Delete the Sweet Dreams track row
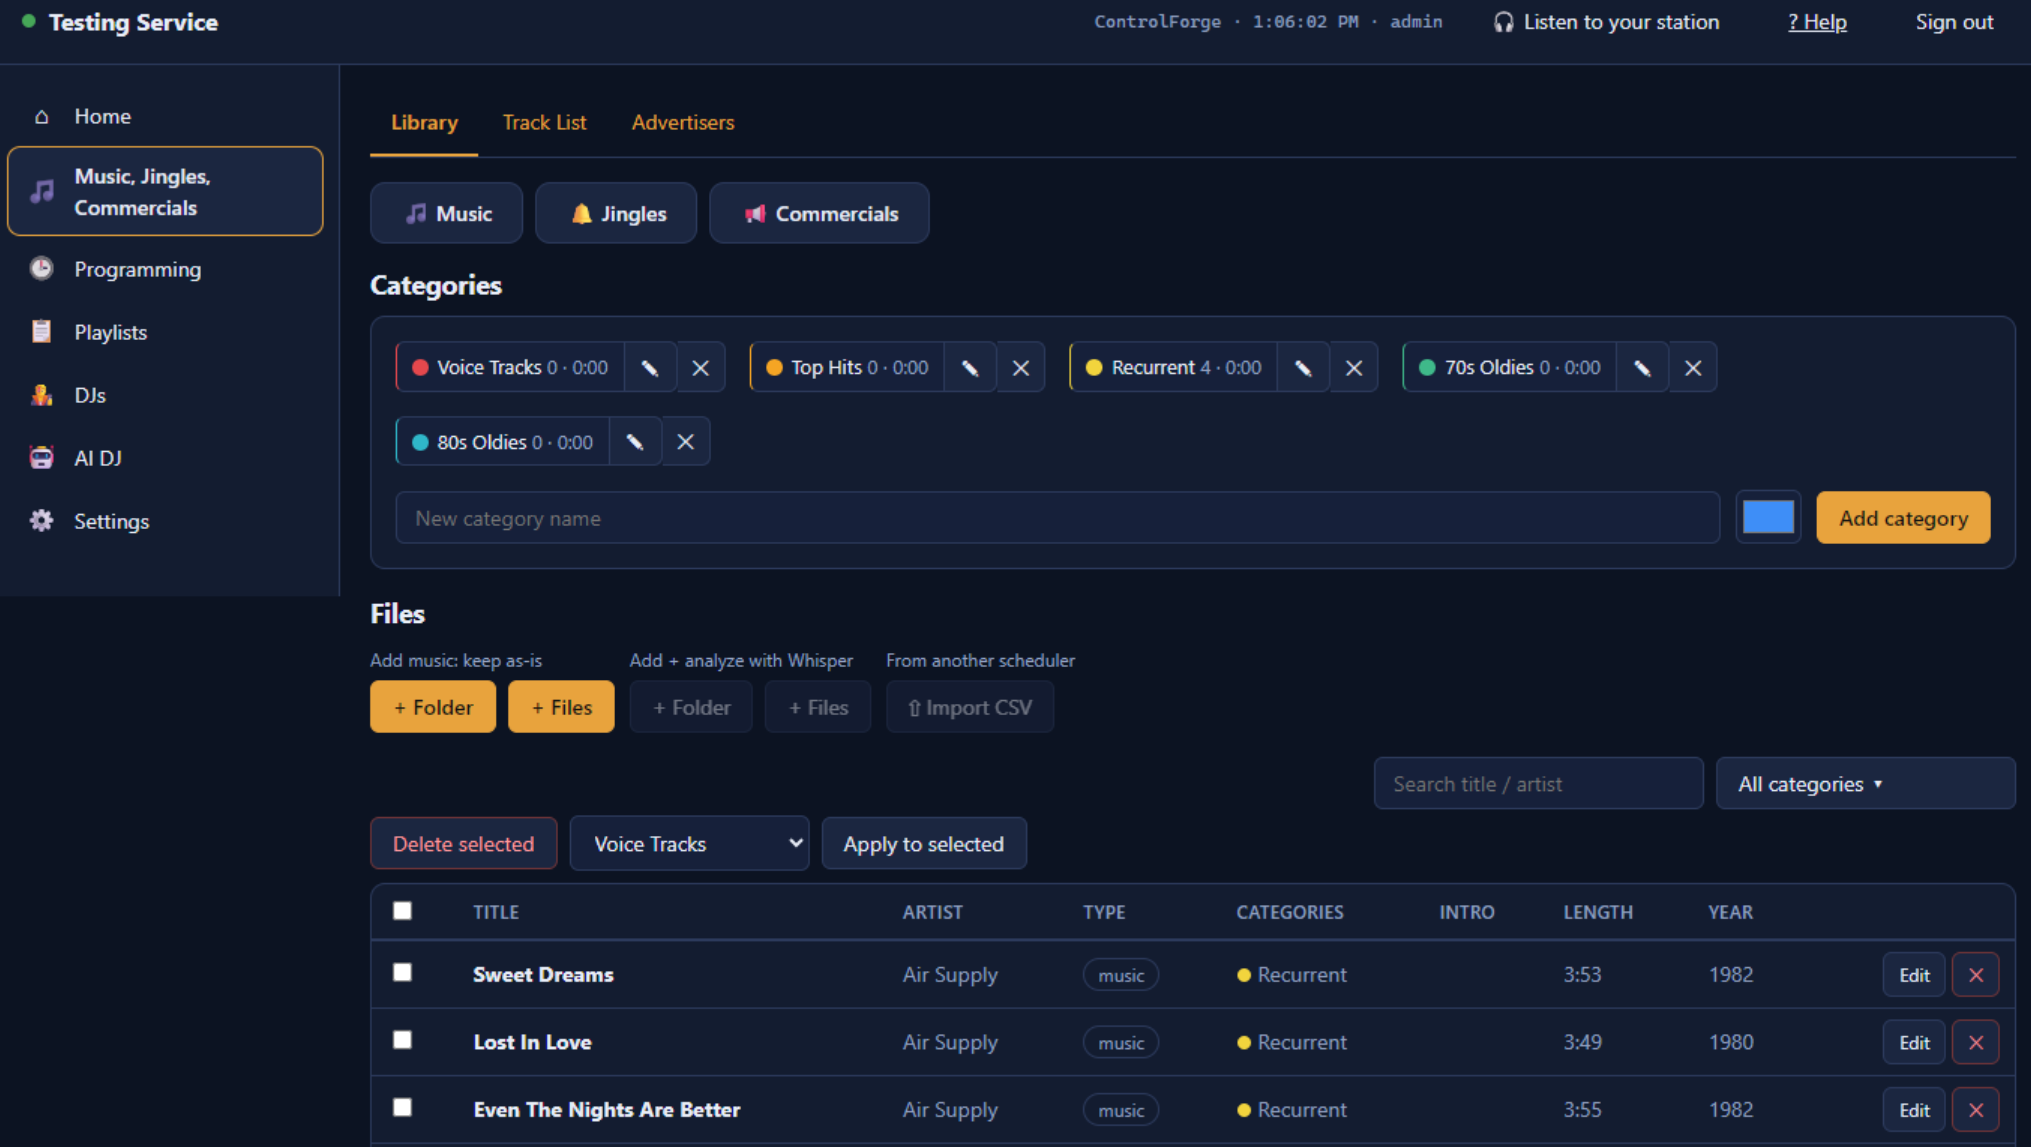 1976,975
